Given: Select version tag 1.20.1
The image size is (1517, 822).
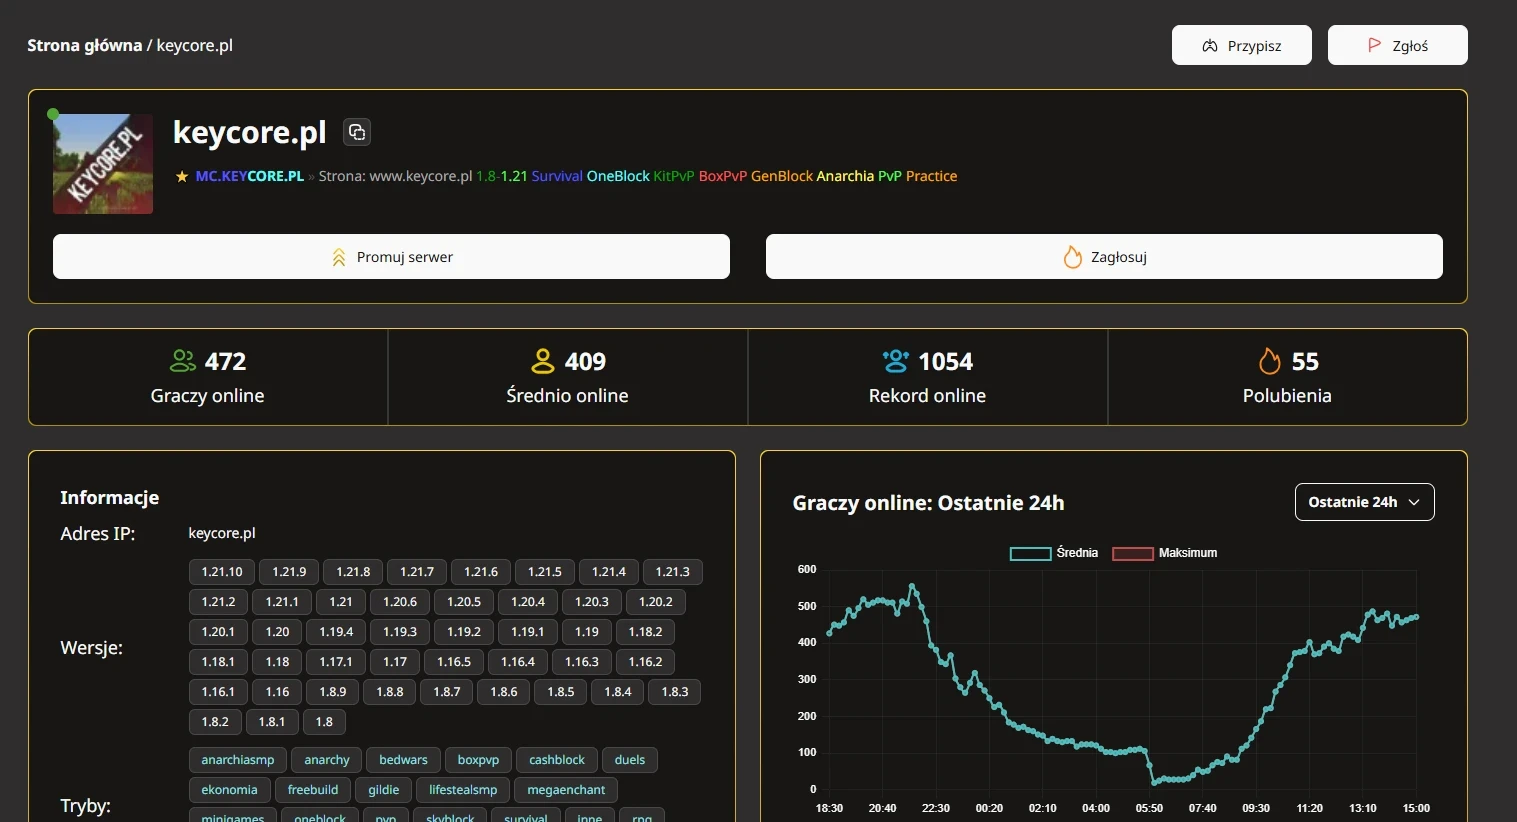Looking at the screenshot, I should click(218, 632).
